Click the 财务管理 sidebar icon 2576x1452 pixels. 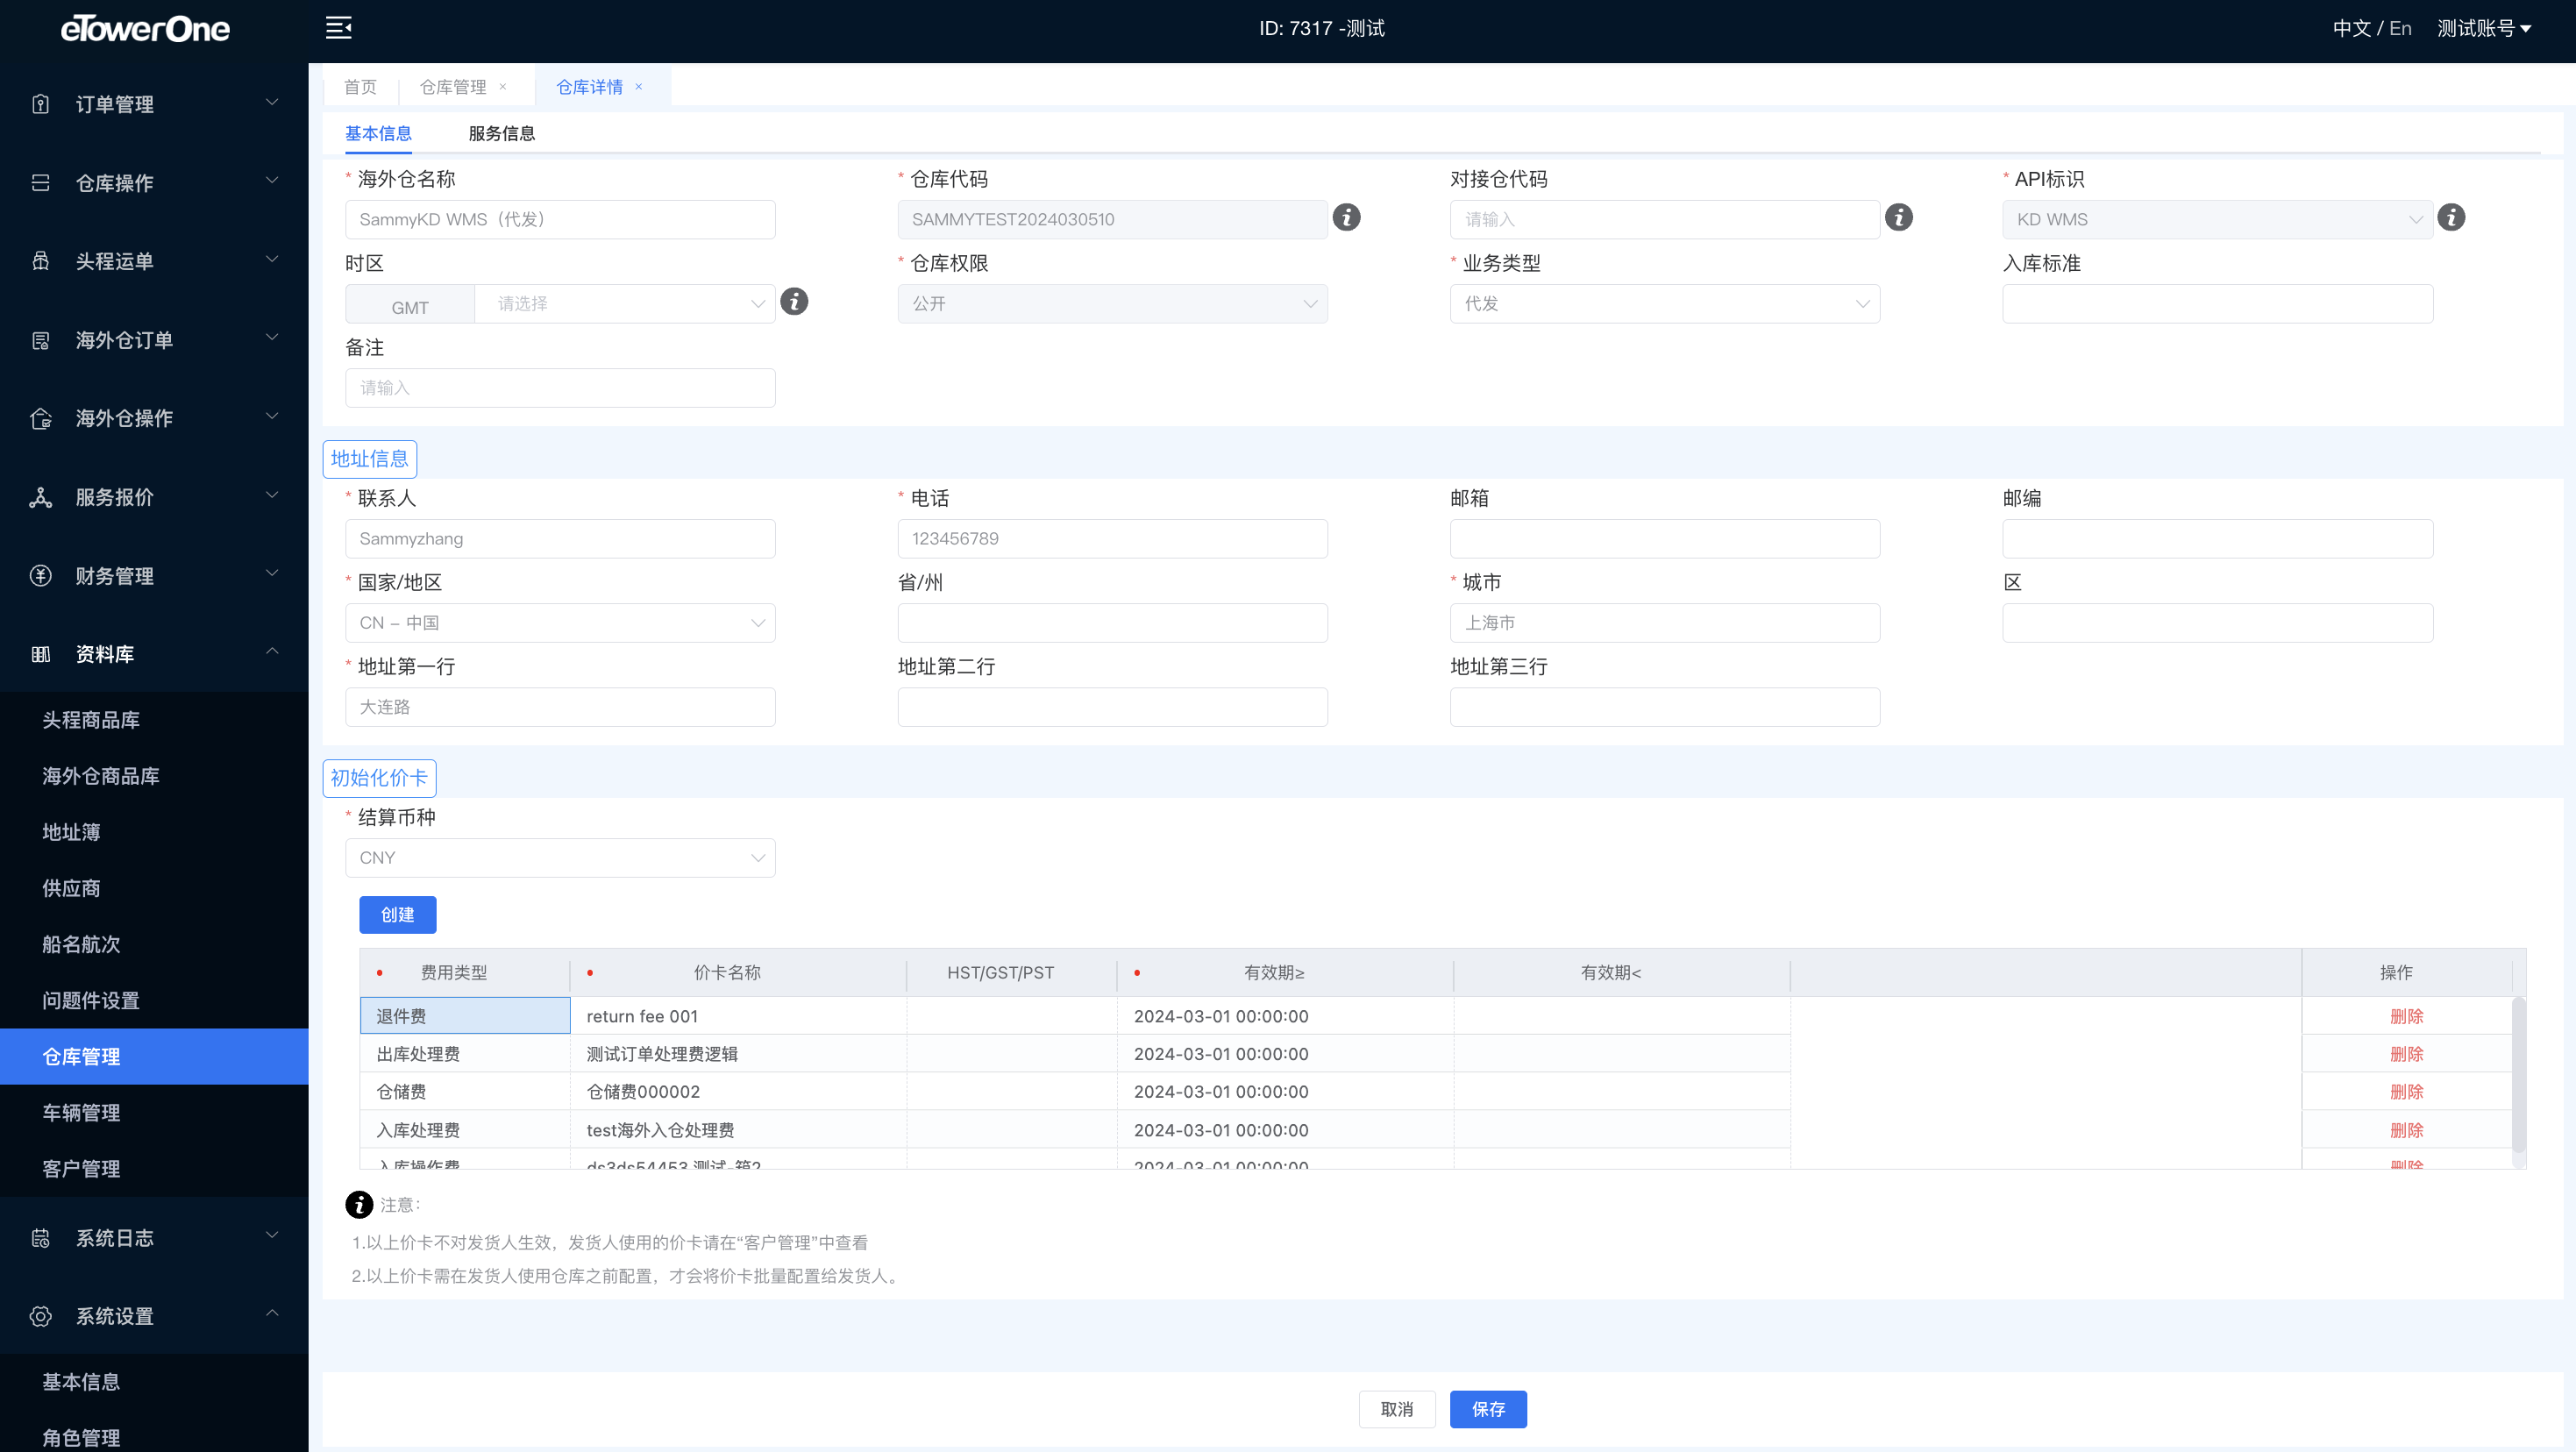click(x=41, y=575)
